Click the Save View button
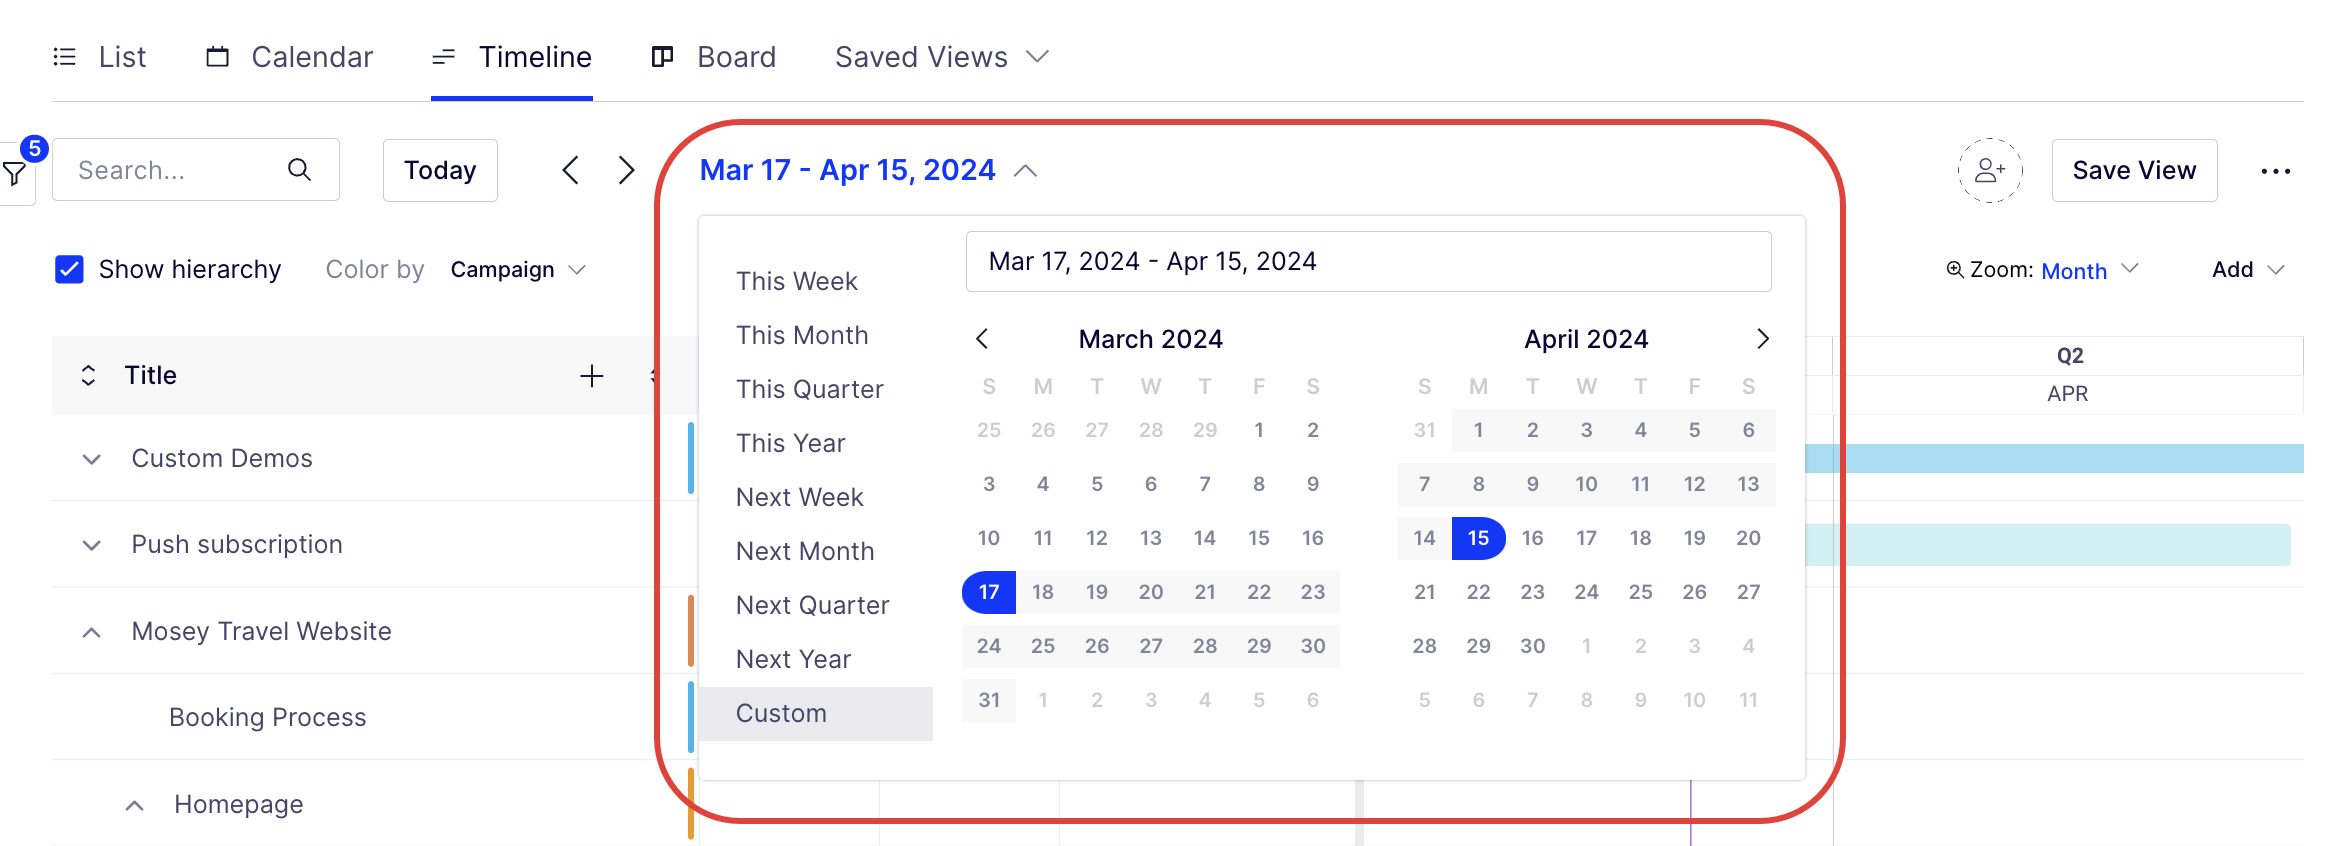 point(2134,170)
